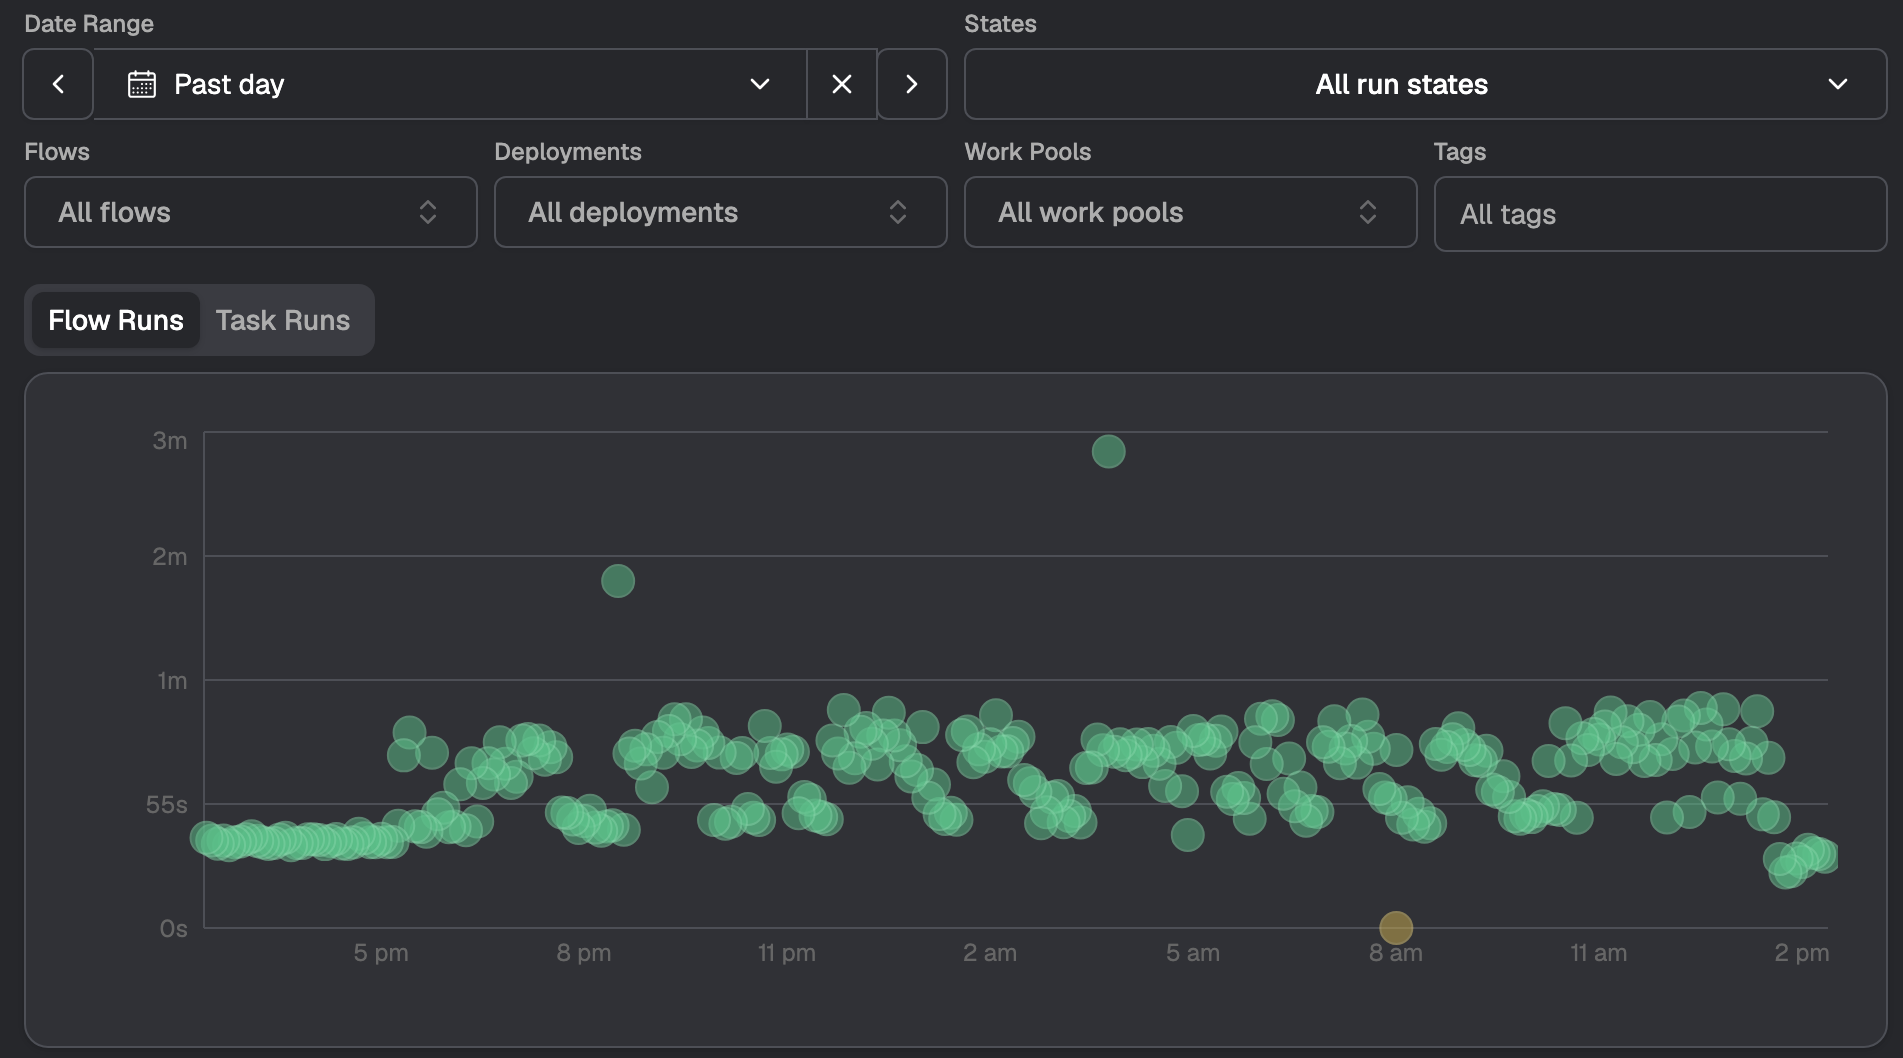Click the 8 pm time axis label
This screenshot has height=1058, width=1903.
click(x=584, y=953)
